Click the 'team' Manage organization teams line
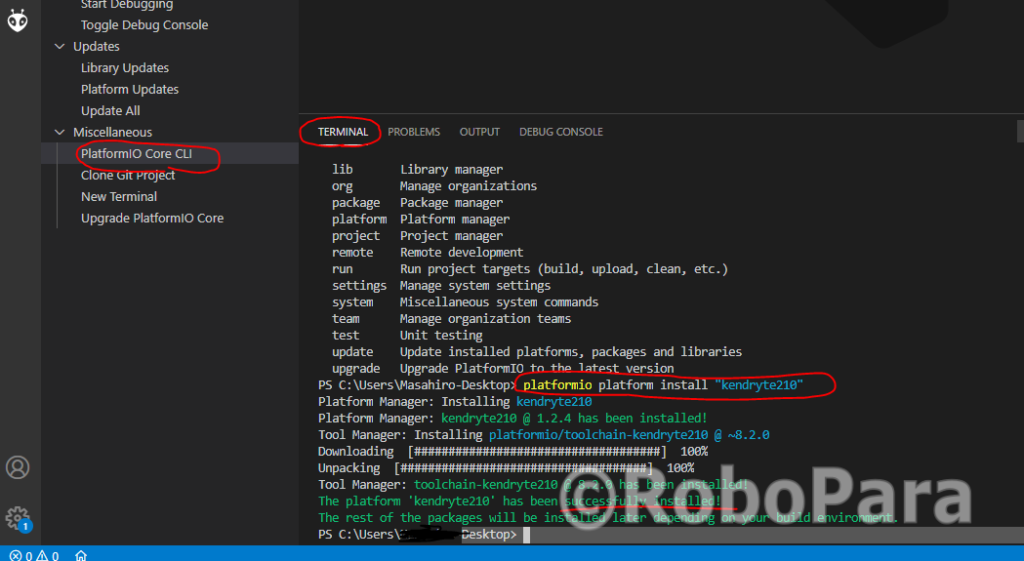The height and width of the screenshot is (561, 1024). (x=451, y=319)
